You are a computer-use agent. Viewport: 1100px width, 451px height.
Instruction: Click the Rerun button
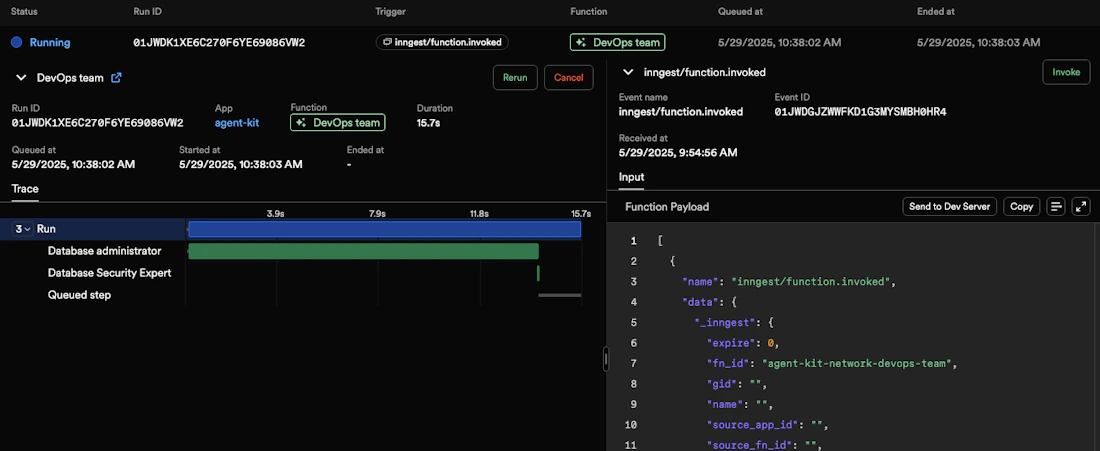coord(515,78)
